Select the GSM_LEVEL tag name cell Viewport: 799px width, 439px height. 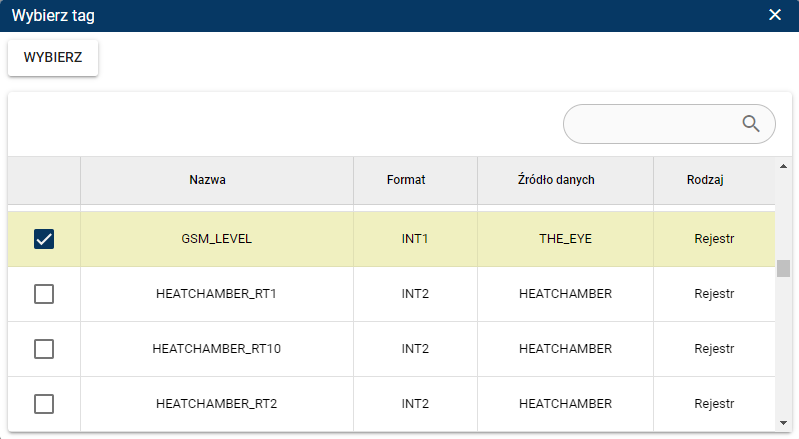(x=216, y=239)
